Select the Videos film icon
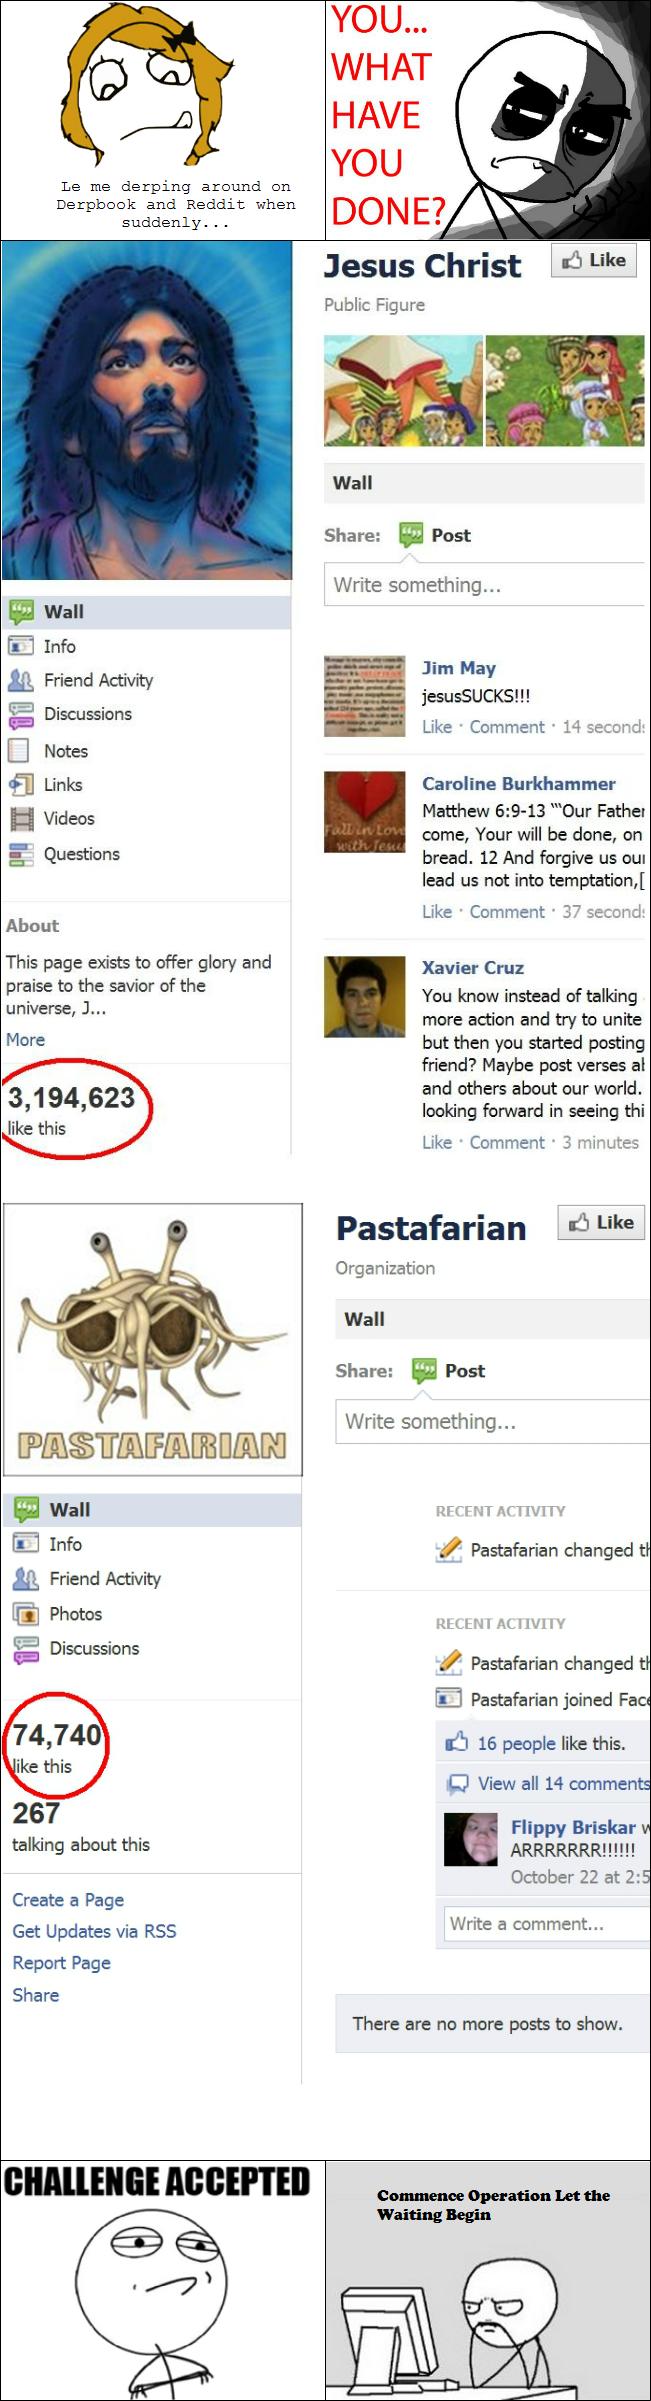 click(x=20, y=819)
